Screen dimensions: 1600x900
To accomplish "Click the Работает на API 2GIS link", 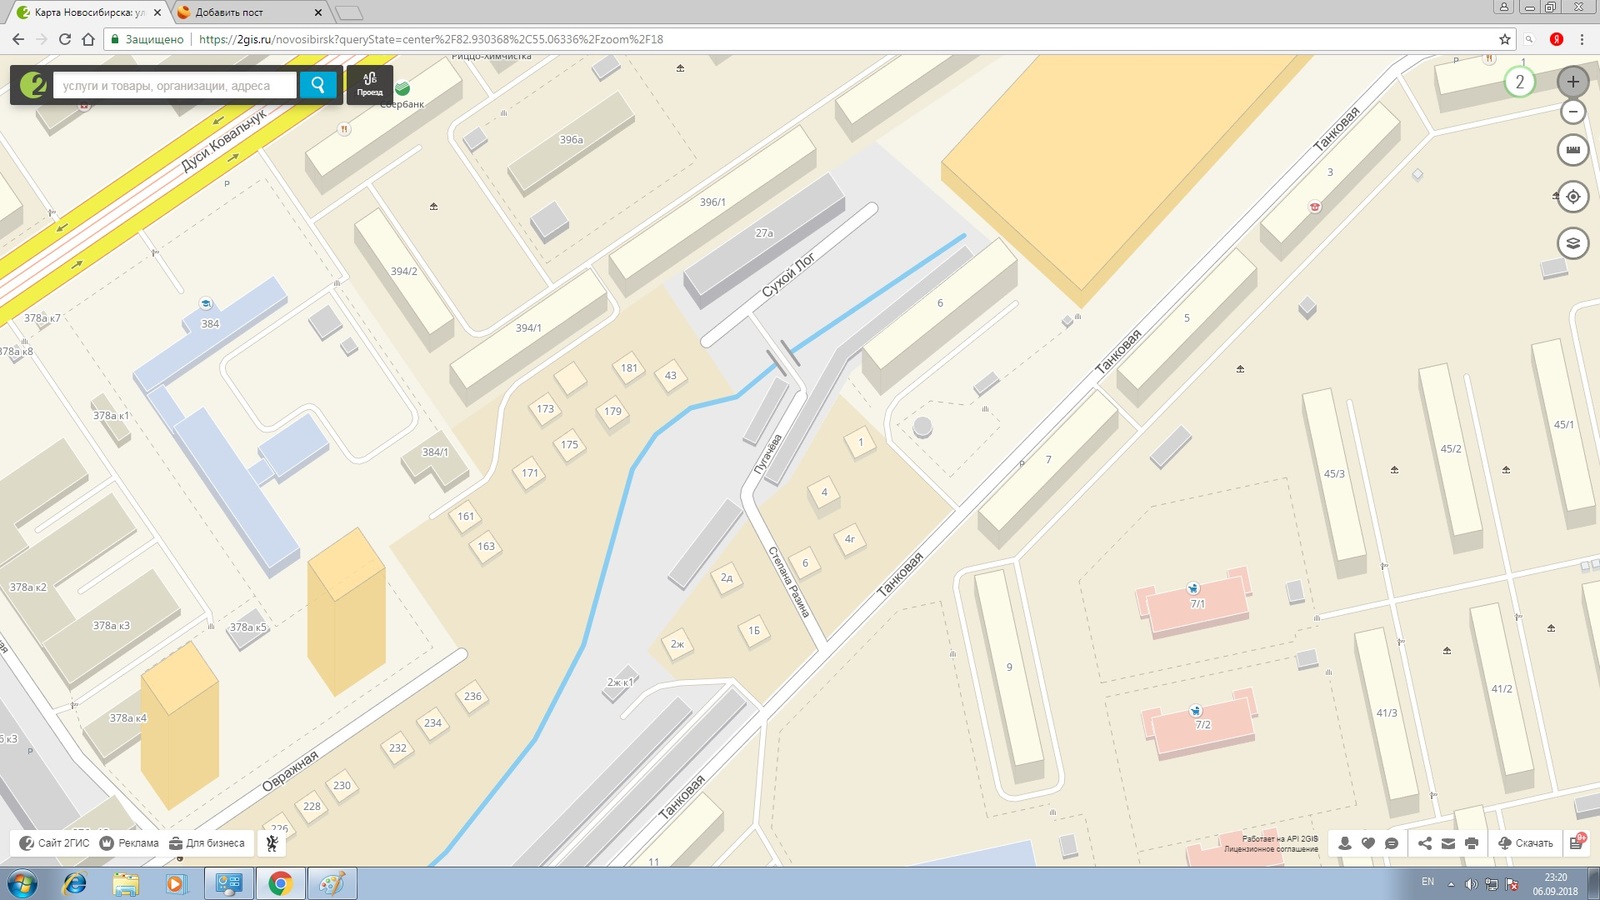I will pyautogui.click(x=1280, y=839).
